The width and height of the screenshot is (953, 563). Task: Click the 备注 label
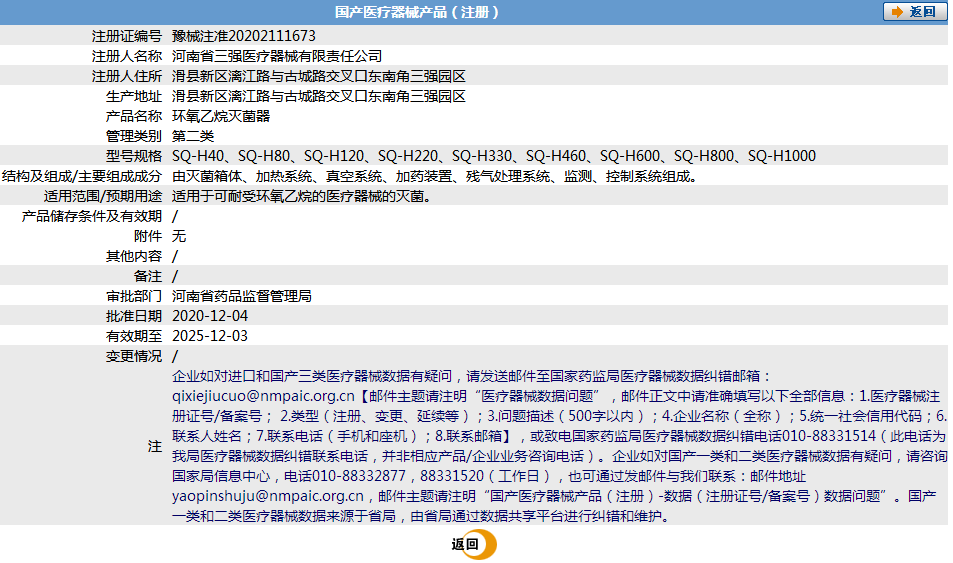pyautogui.click(x=148, y=276)
